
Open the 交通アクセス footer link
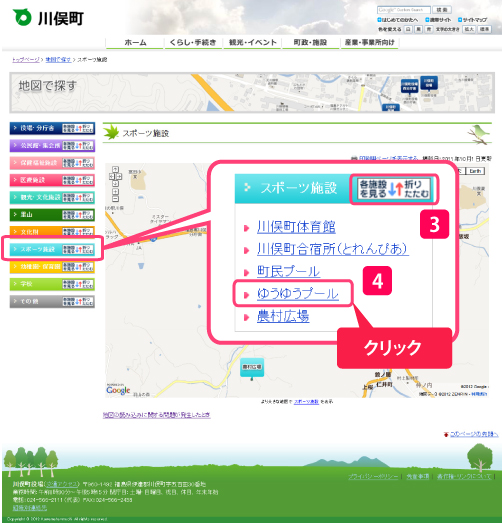click(x=62, y=484)
